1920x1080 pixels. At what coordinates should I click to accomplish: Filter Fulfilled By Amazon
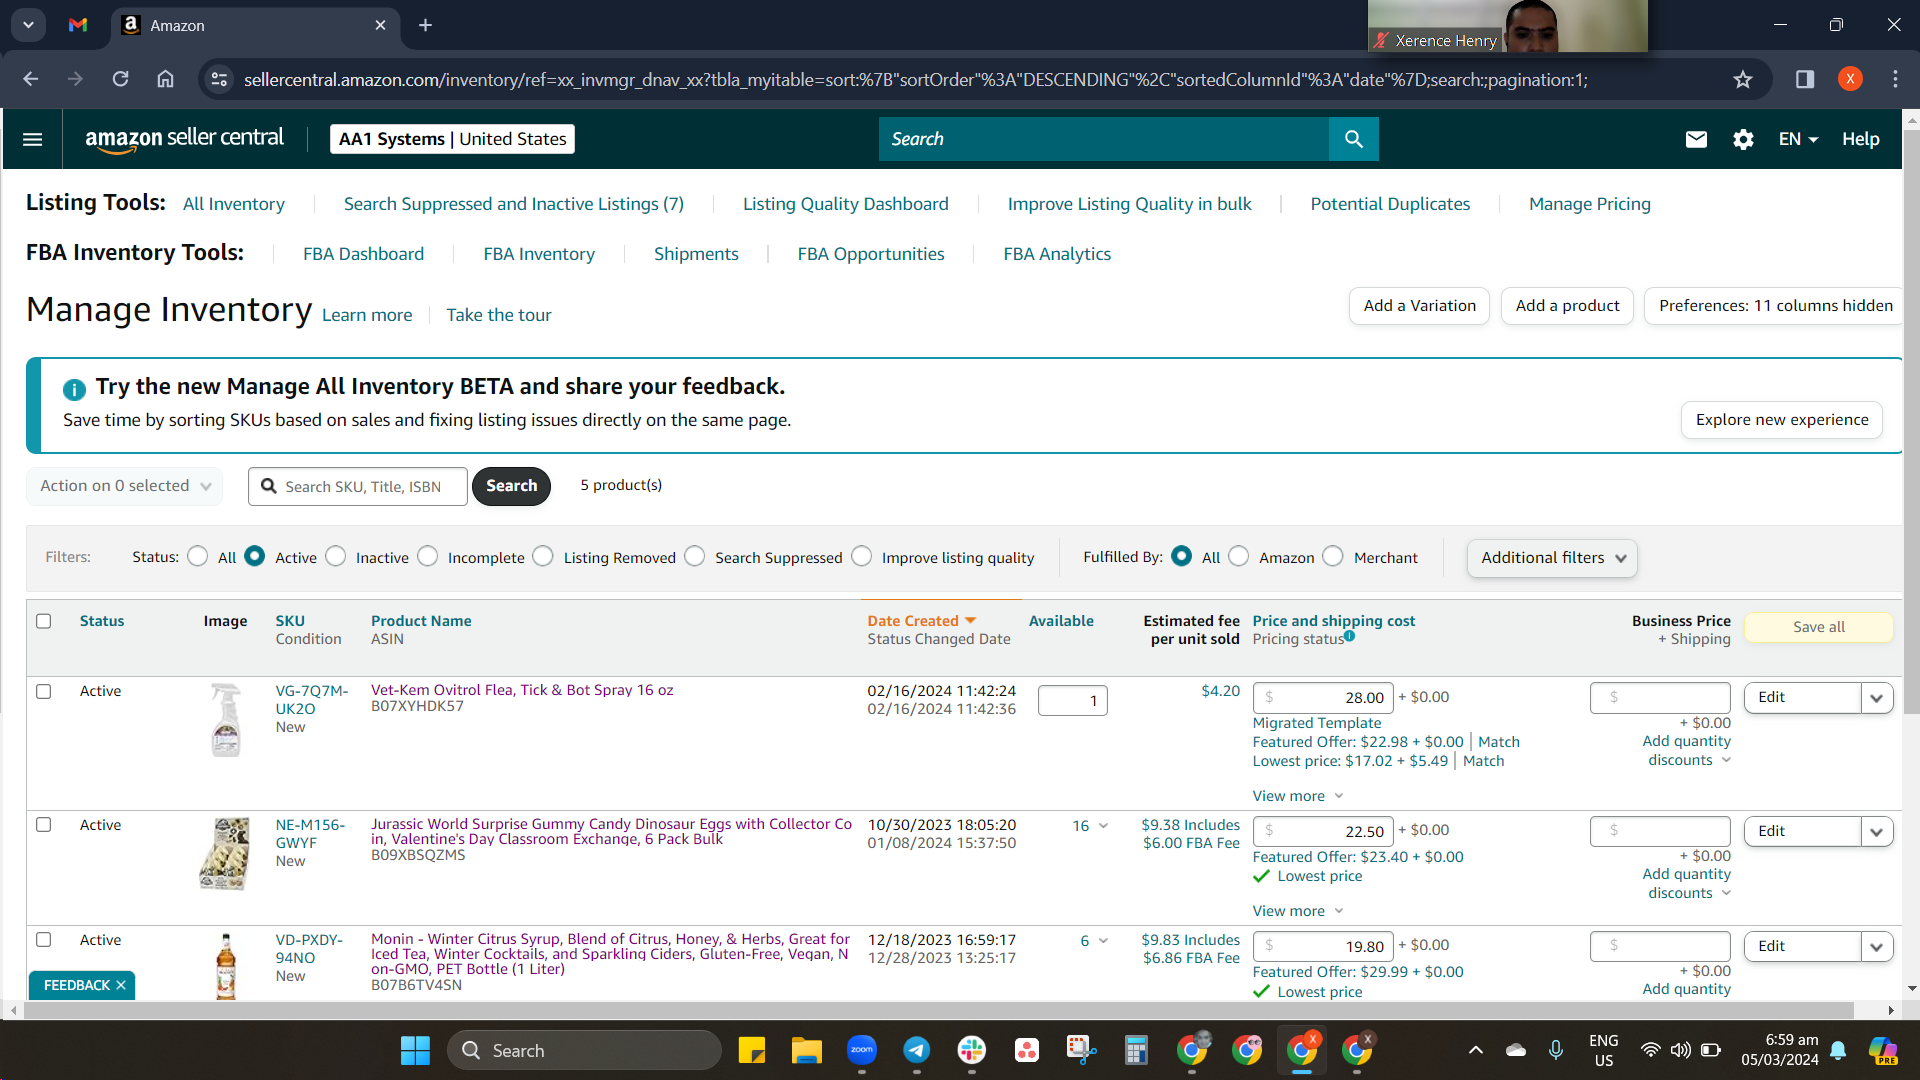point(1239,556)
